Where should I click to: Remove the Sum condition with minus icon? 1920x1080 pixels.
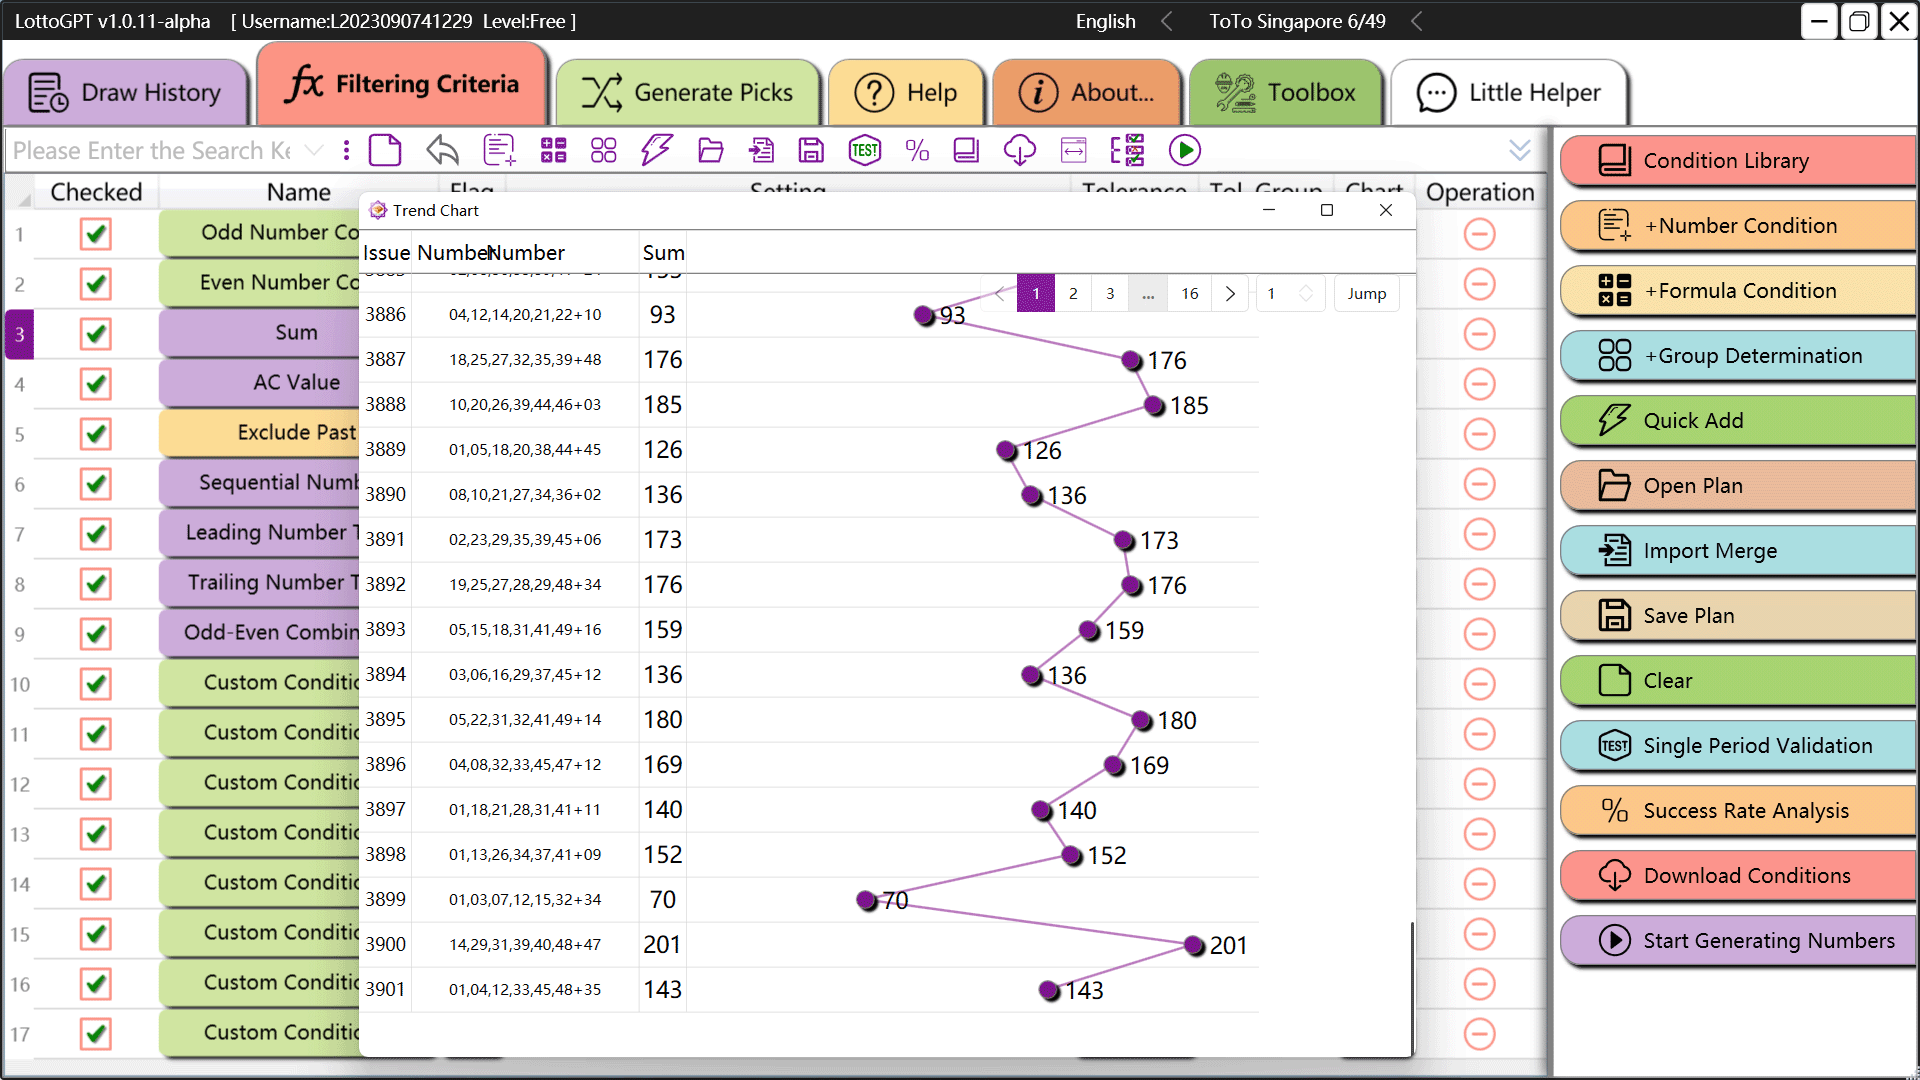[1479, 334]
